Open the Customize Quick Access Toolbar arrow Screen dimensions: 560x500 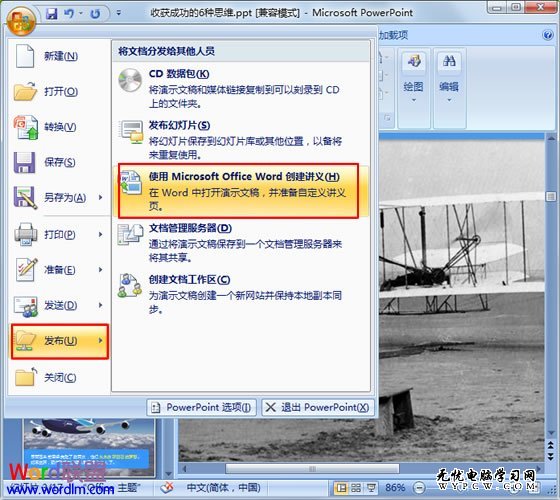click(x=119, y=13)
